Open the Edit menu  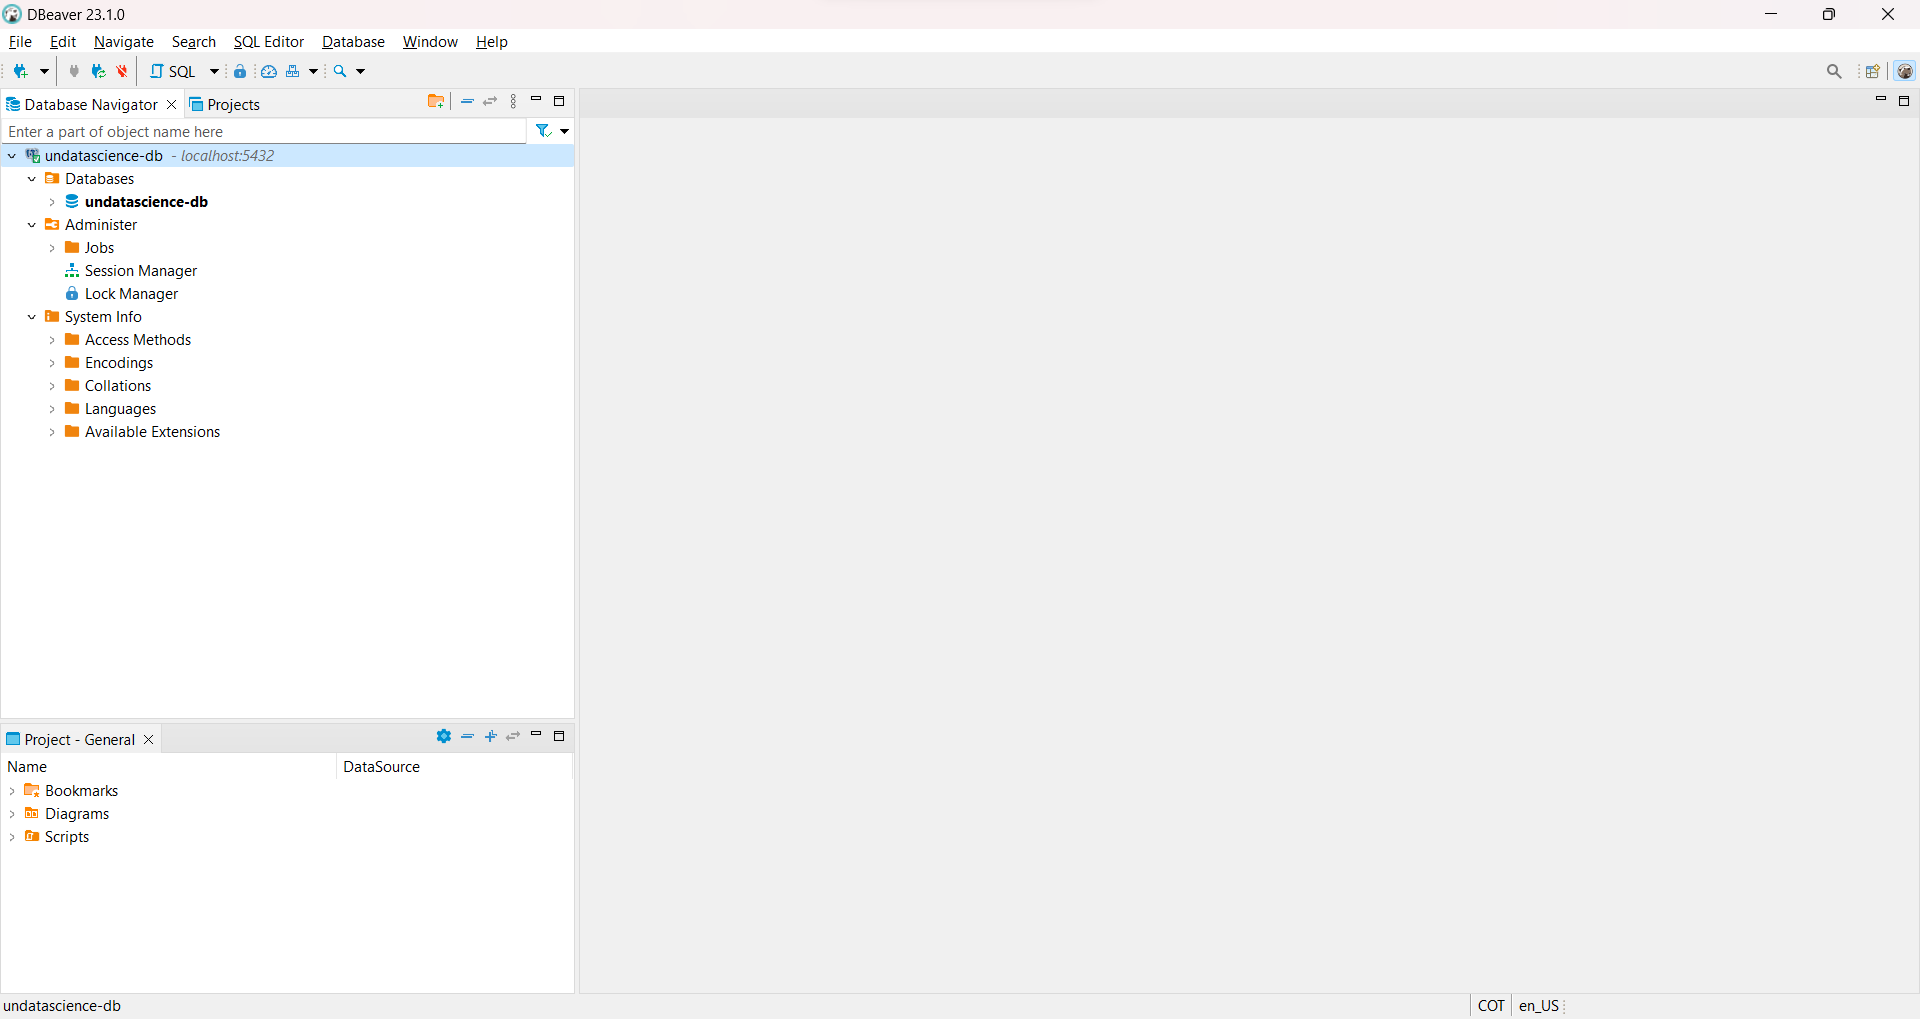click(63, 42)
